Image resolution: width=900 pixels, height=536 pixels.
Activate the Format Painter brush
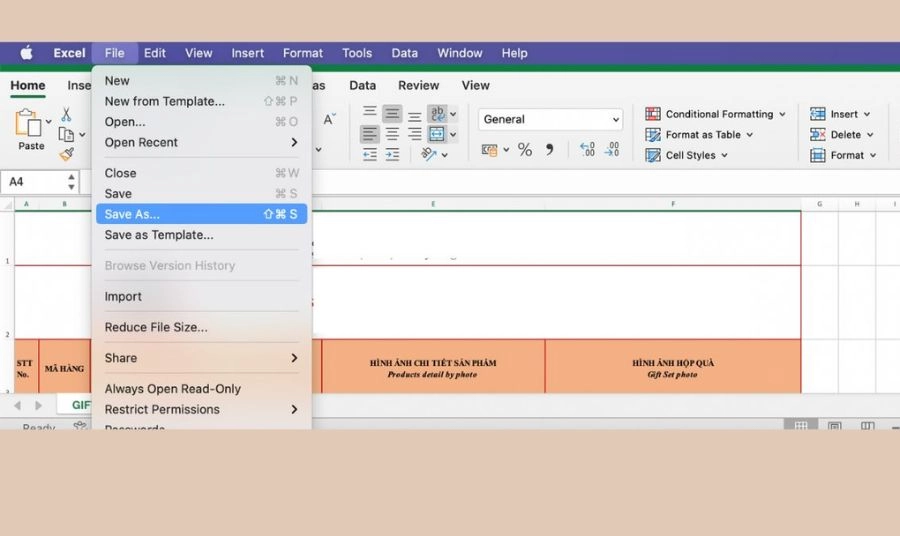pyautogui.click(x=66, y=154)
